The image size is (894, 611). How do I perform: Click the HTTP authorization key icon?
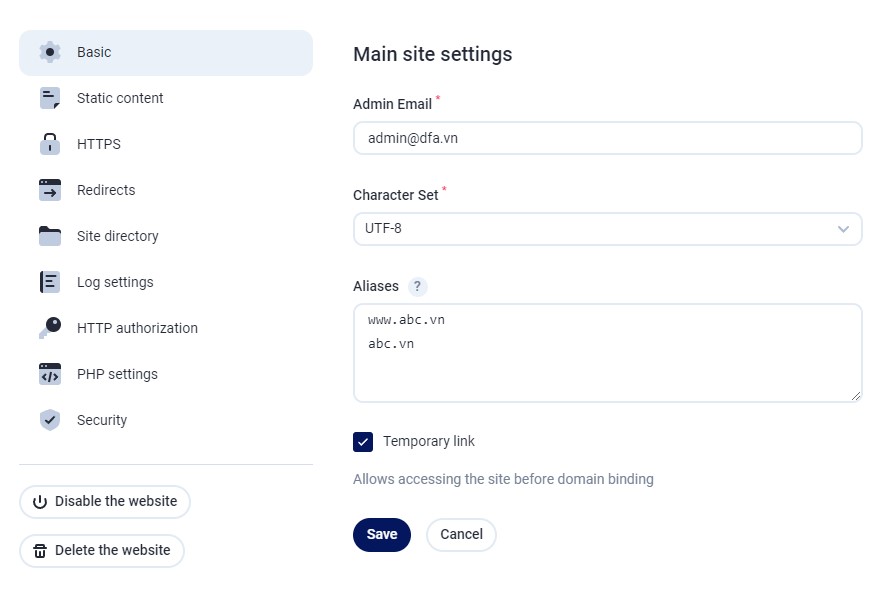click(x=50, y=328)
